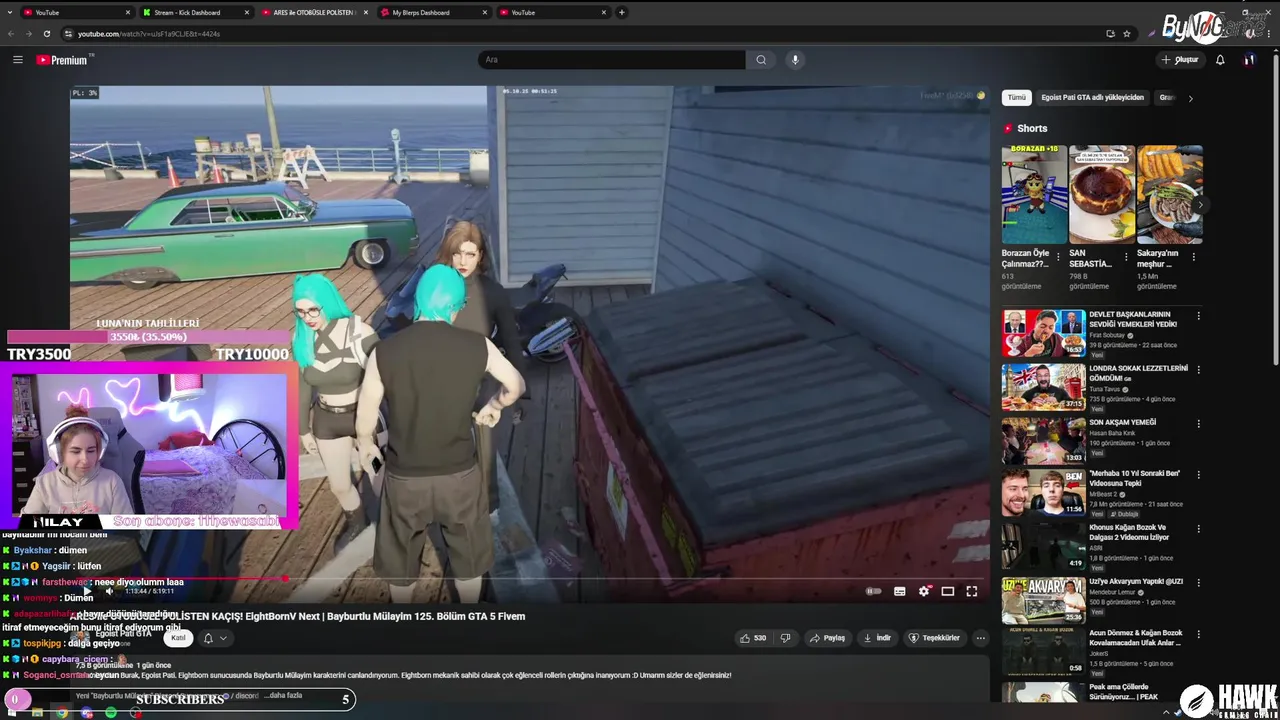Open the Sakarya'nın meşhur short thumbnail
Screen dimensions: 1280x720
1169,195
